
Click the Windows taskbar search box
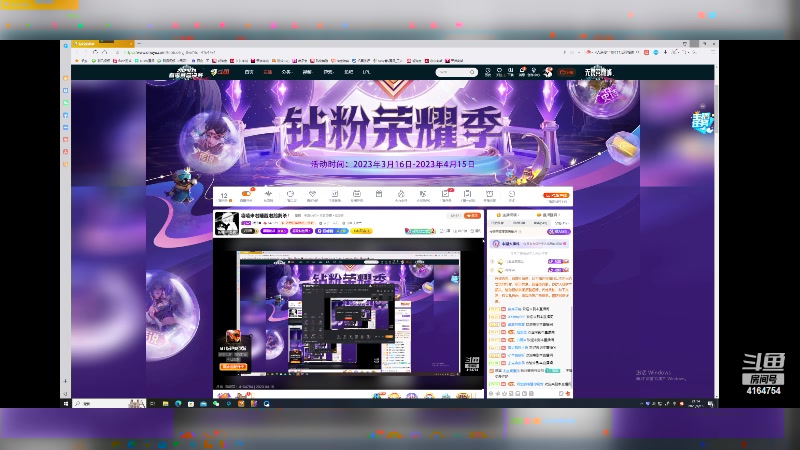pyautogui.click(x=109, y=404)
